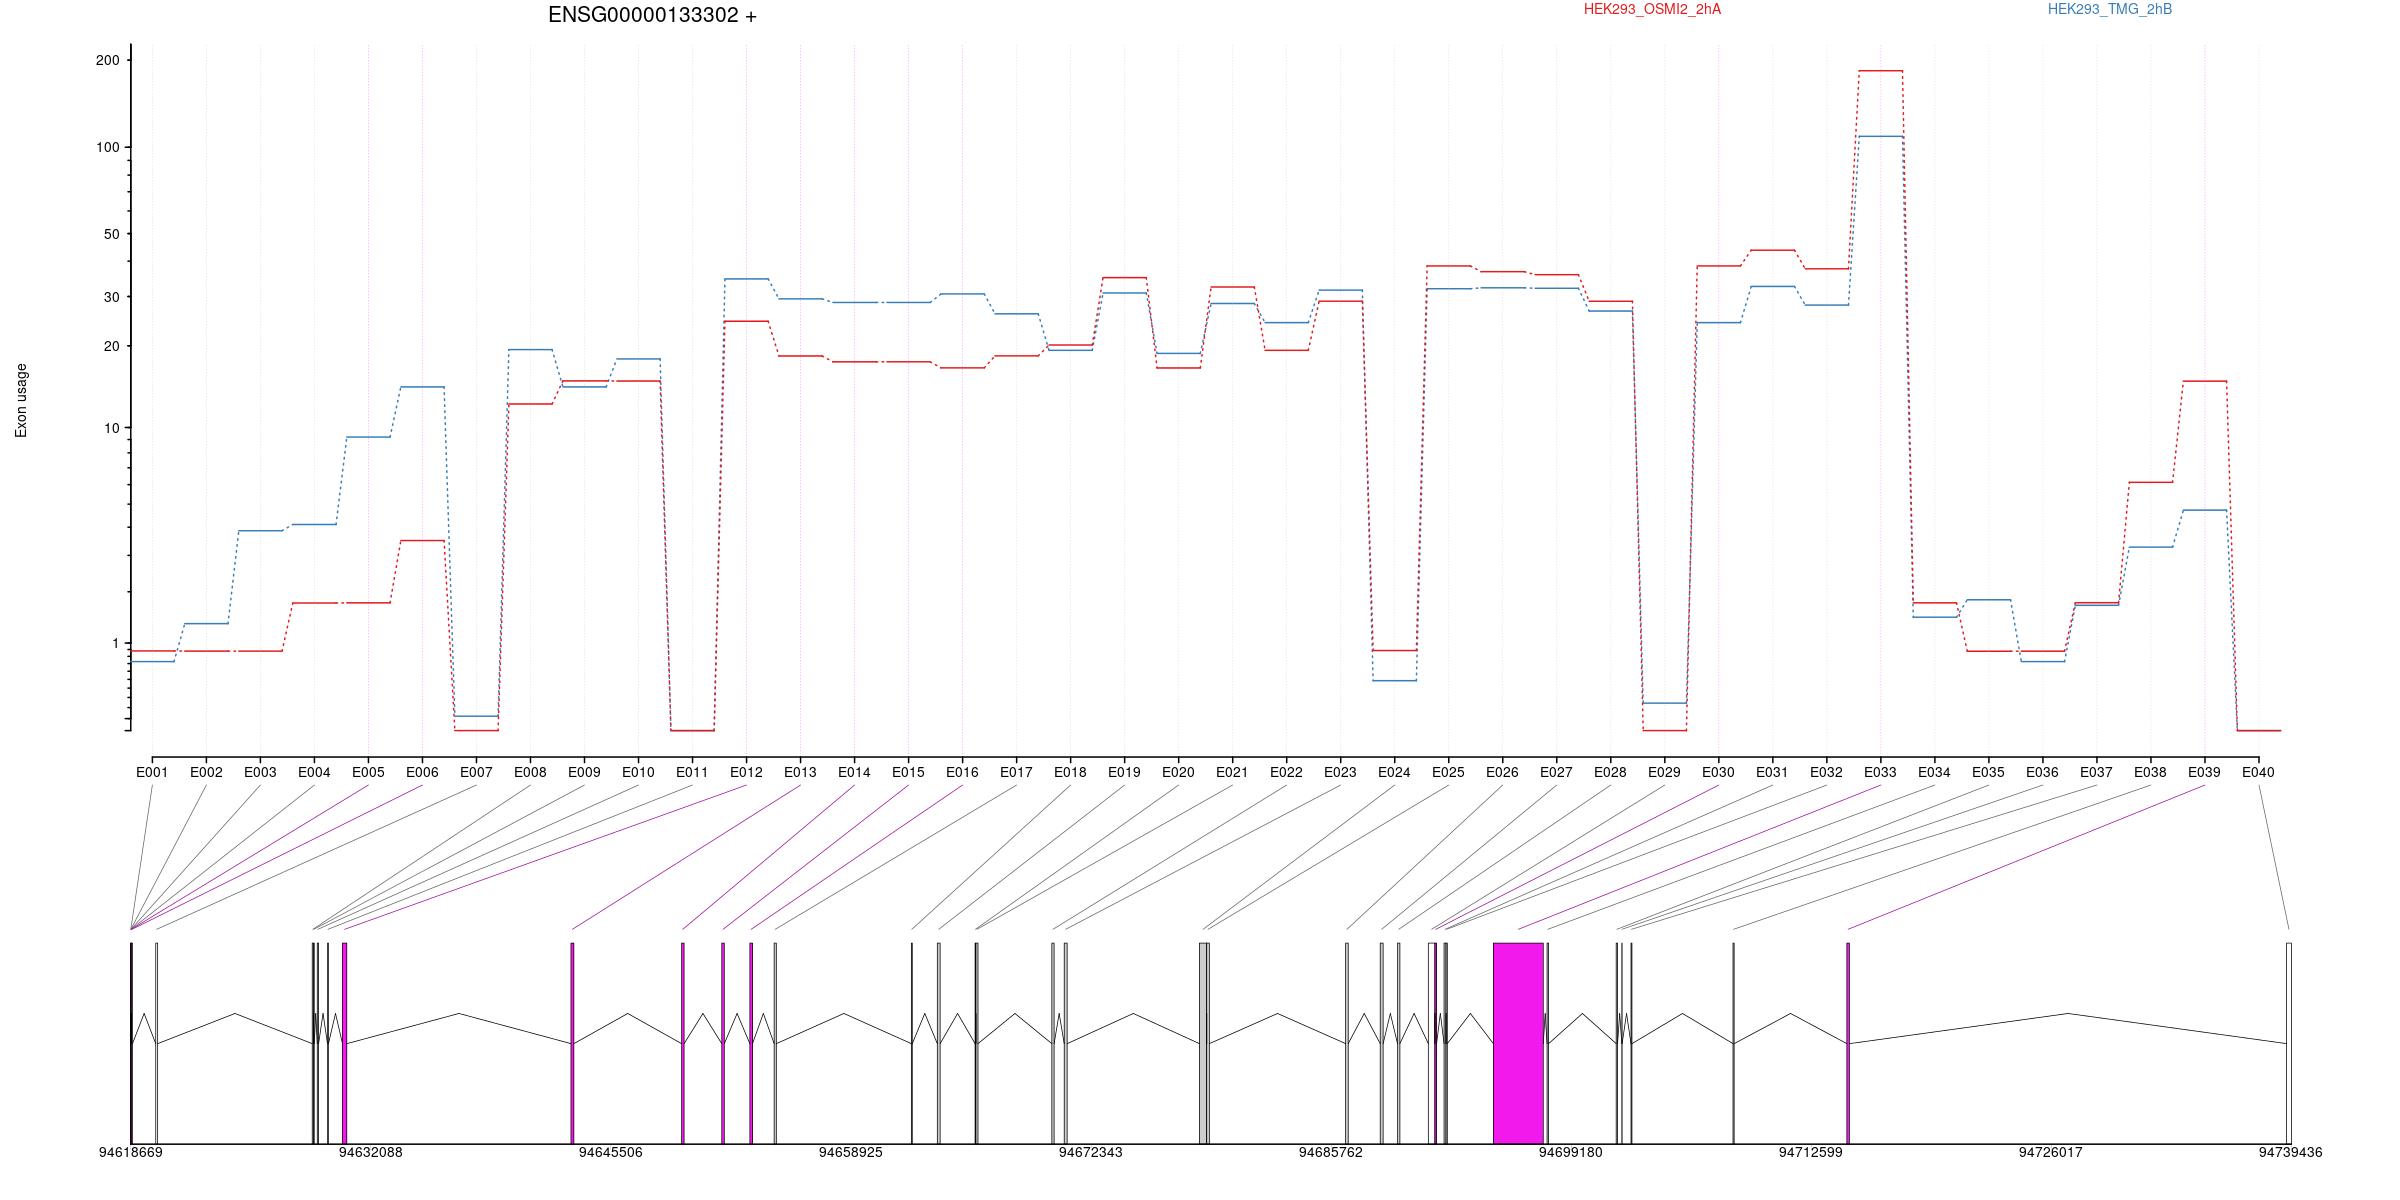Click y-axis tick value 100
Screen dimensions: 2400x1200
click(x=107, y=147)
